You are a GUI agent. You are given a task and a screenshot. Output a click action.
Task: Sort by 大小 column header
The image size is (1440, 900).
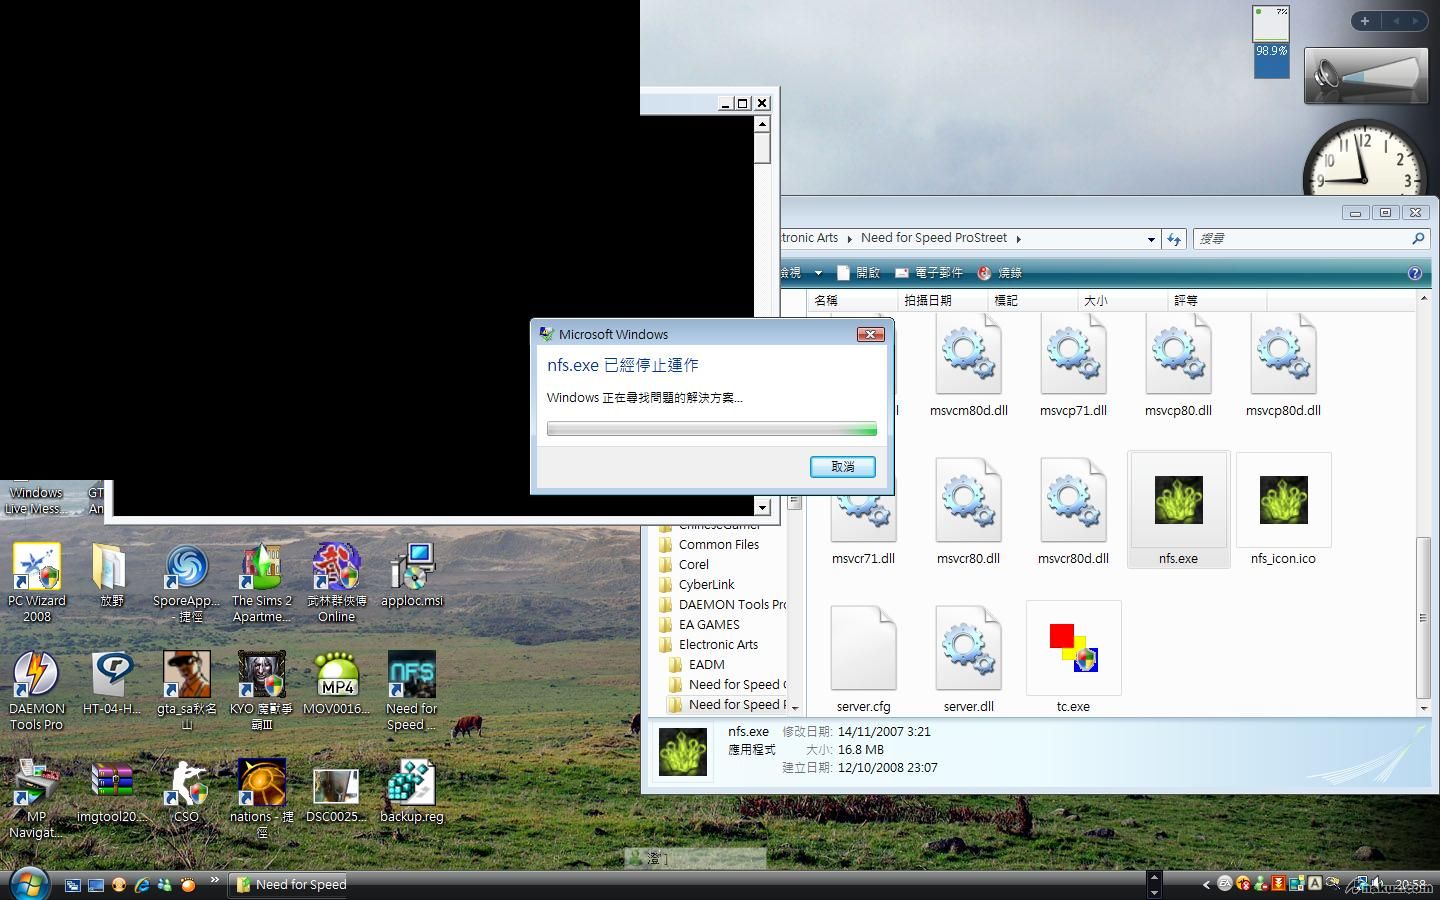(1123, 300)
